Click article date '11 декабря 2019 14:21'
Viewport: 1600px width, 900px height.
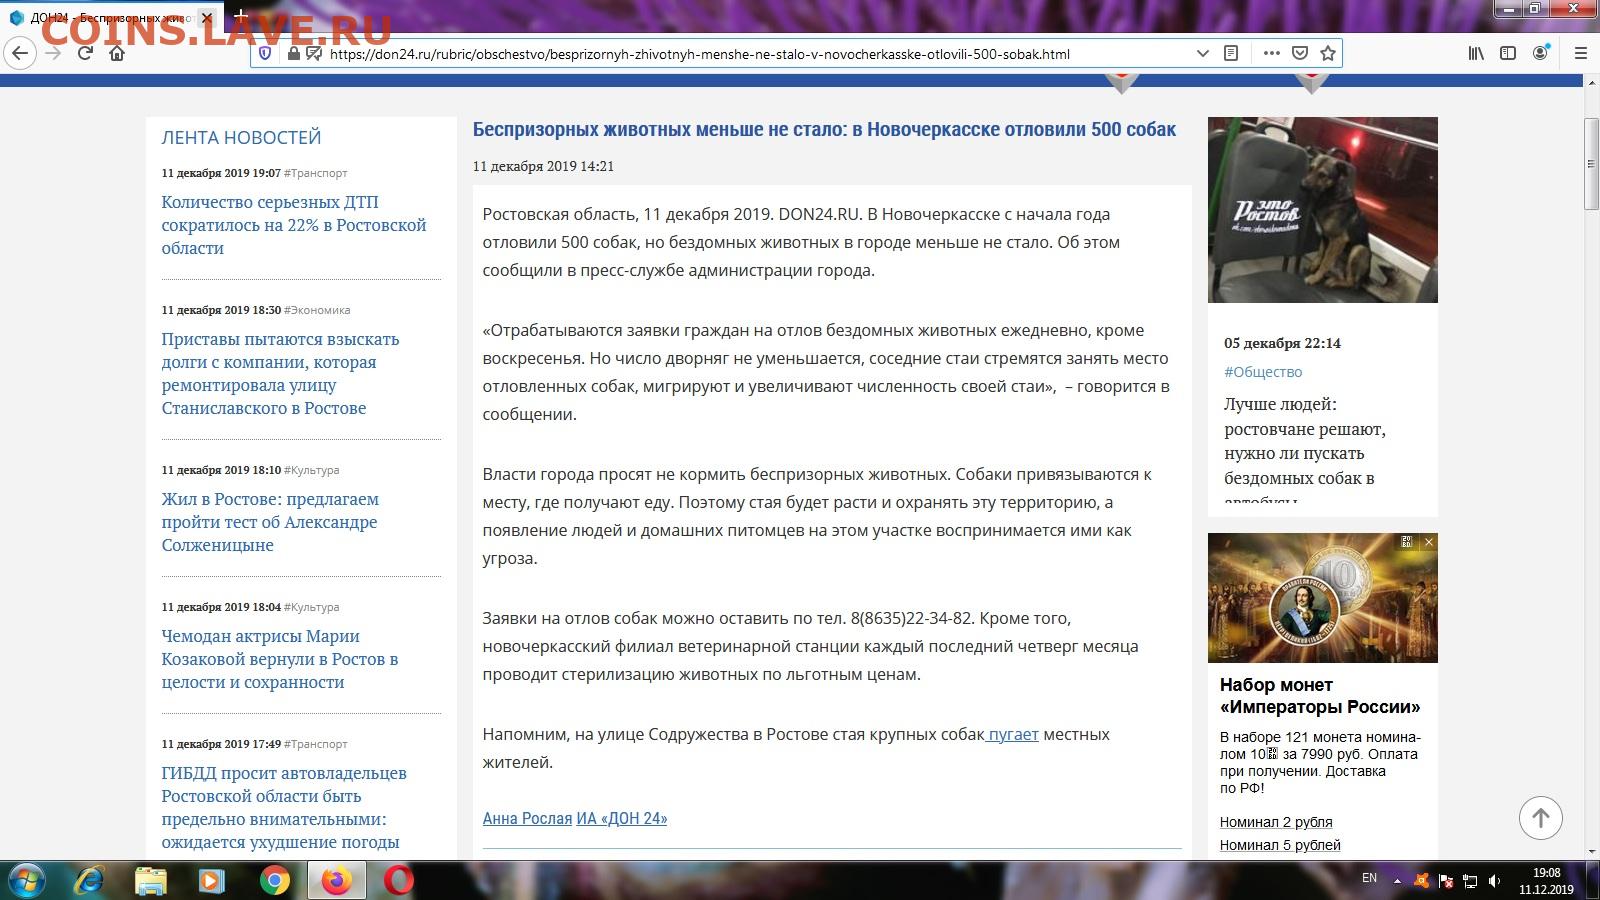tap(543, 167)
